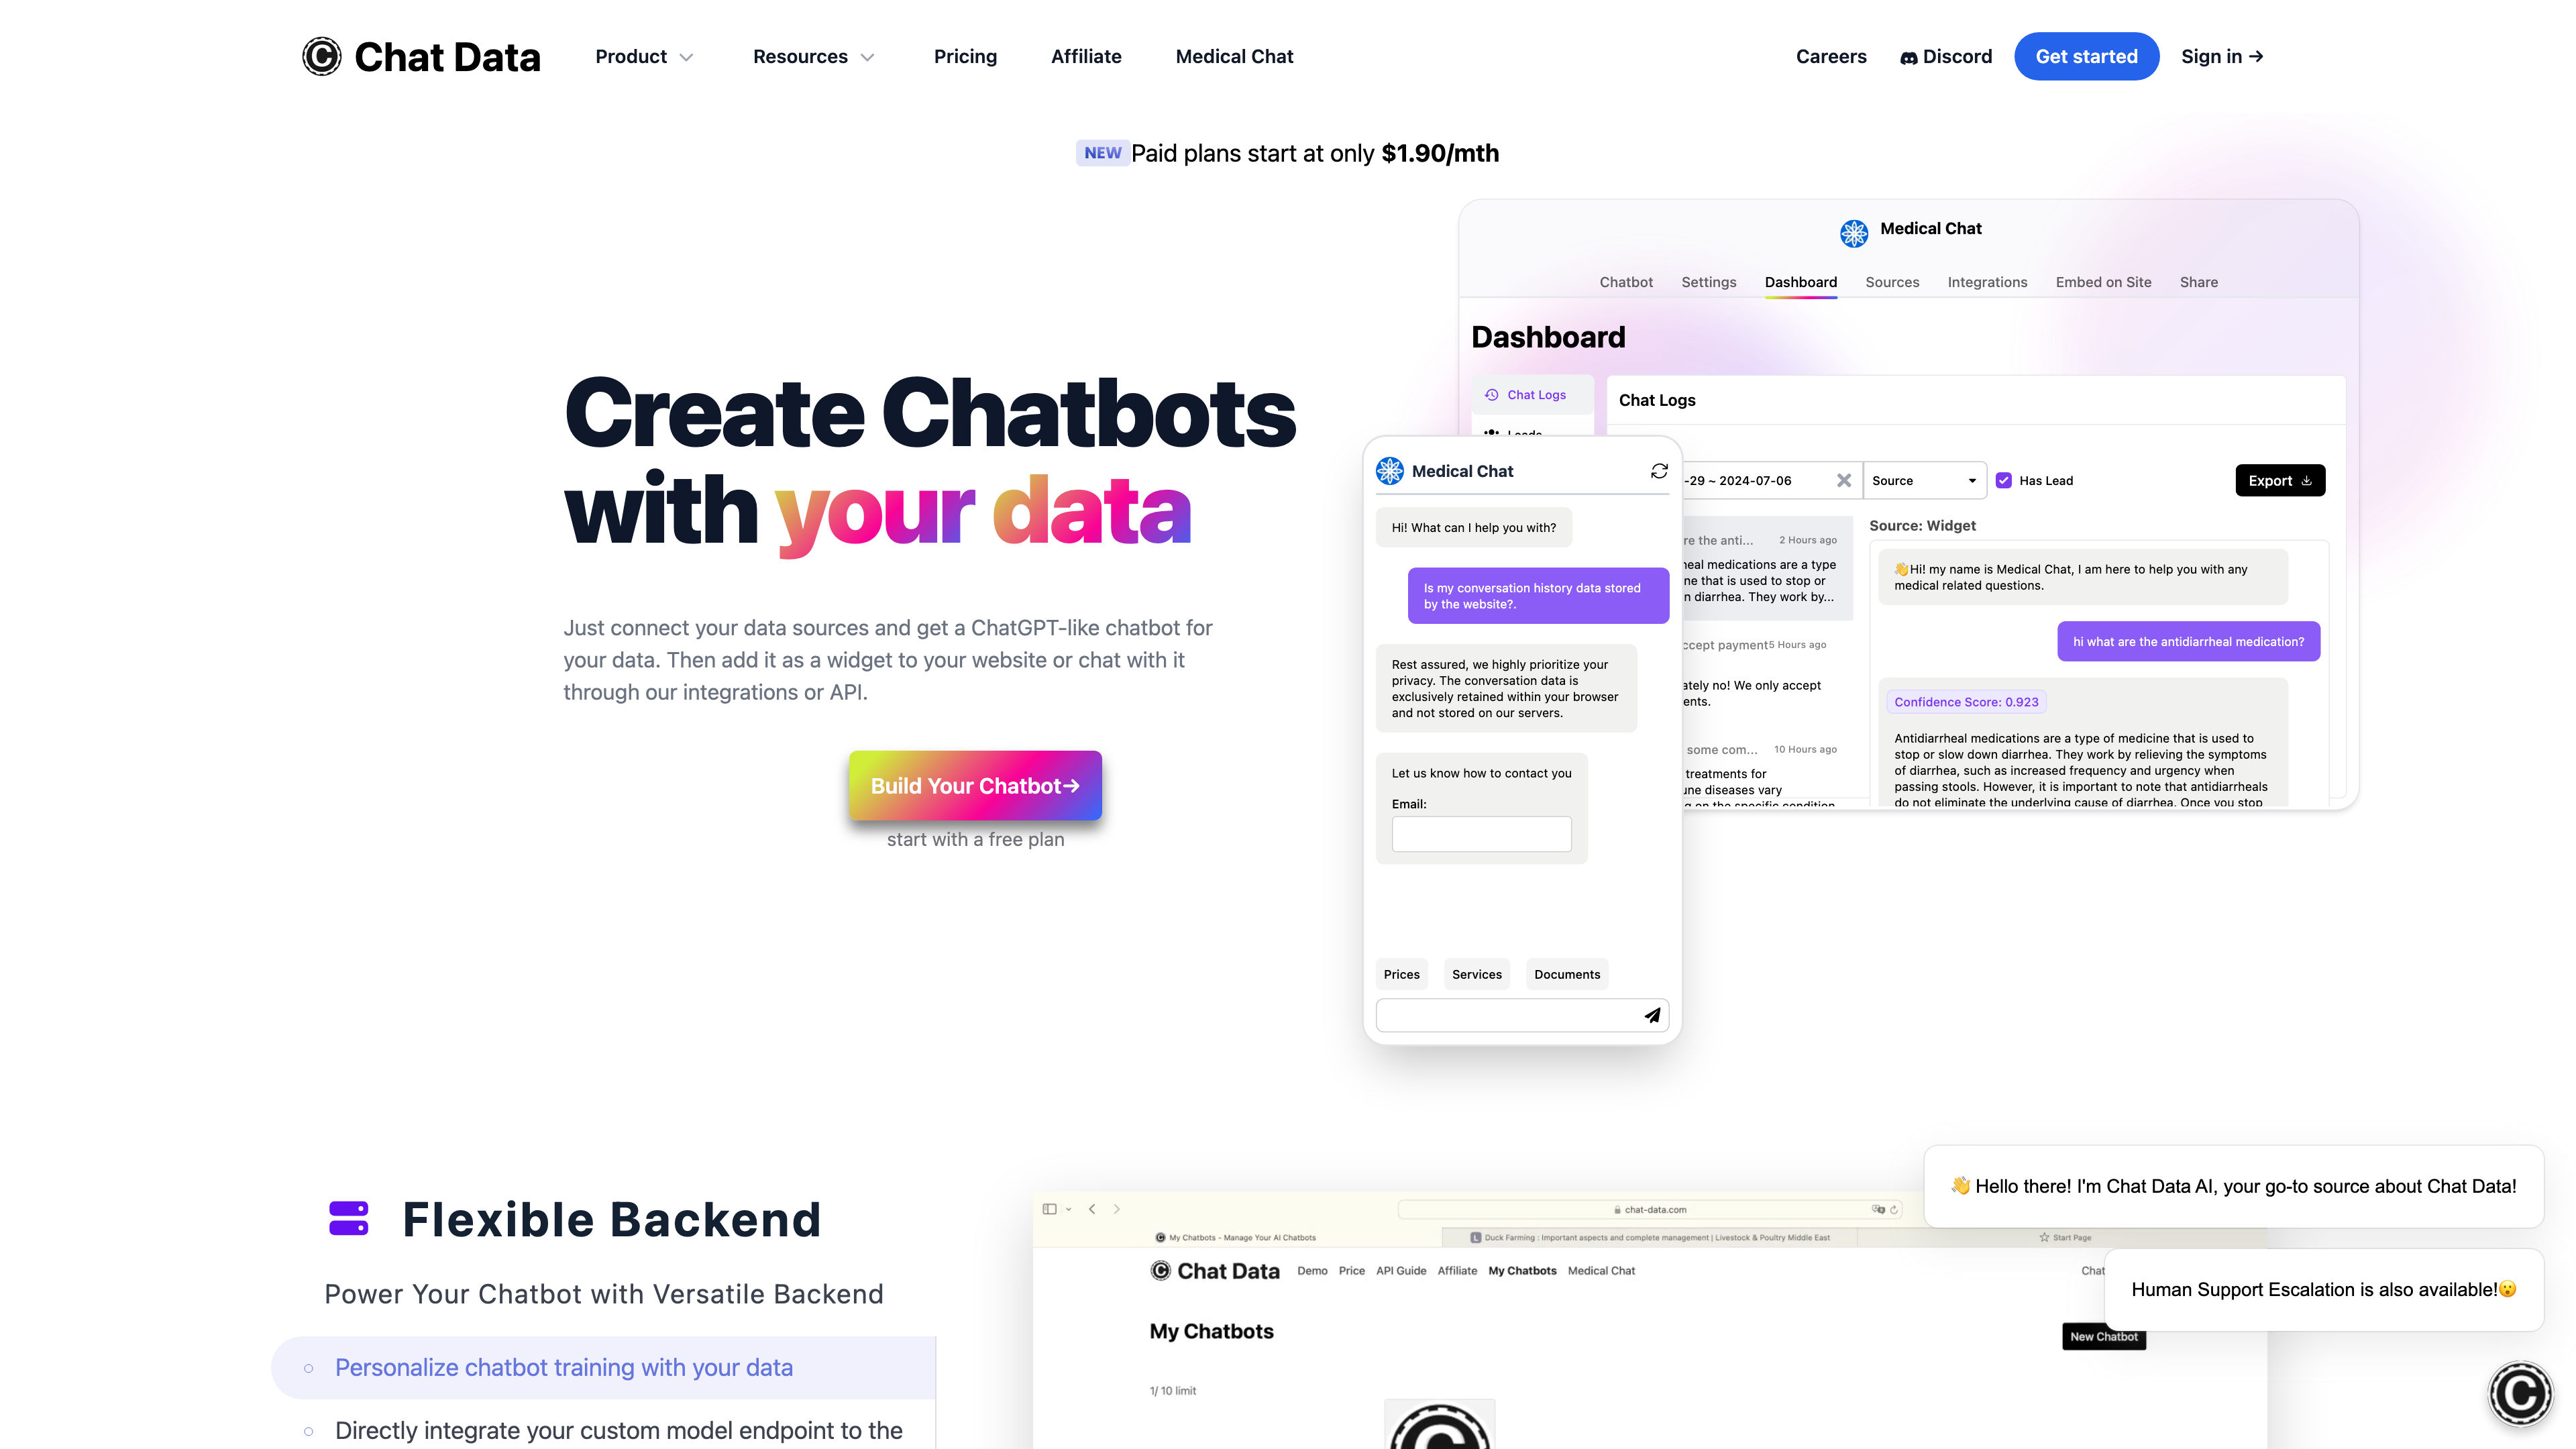Open the Source filter dropdown

[x=1925, y=480]
